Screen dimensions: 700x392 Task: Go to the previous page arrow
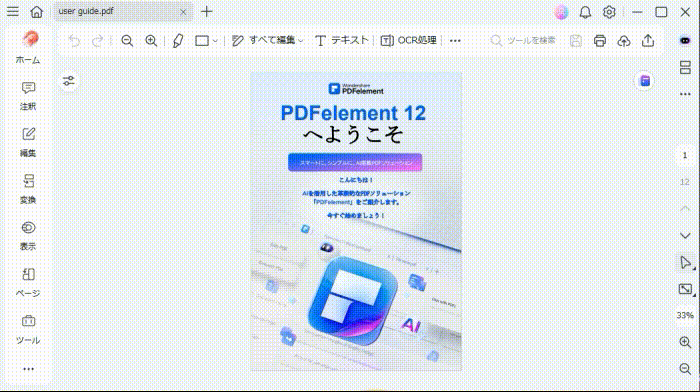685,209
